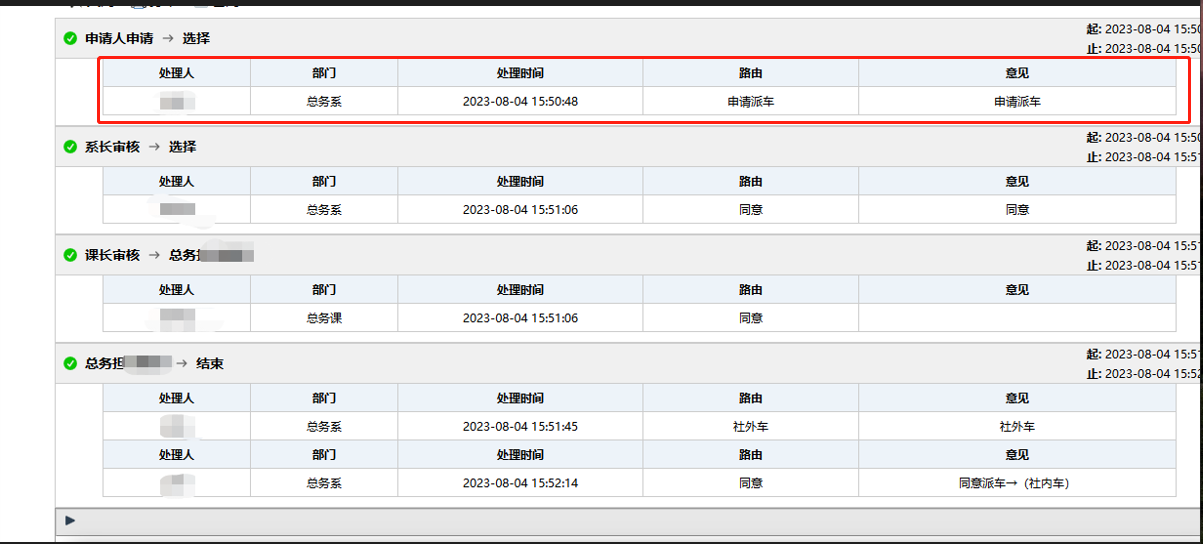This screenshot has width=1203, height=544.
Task: Expand the collapsed triangle arrow at the bottom
Action: (70, 520)
